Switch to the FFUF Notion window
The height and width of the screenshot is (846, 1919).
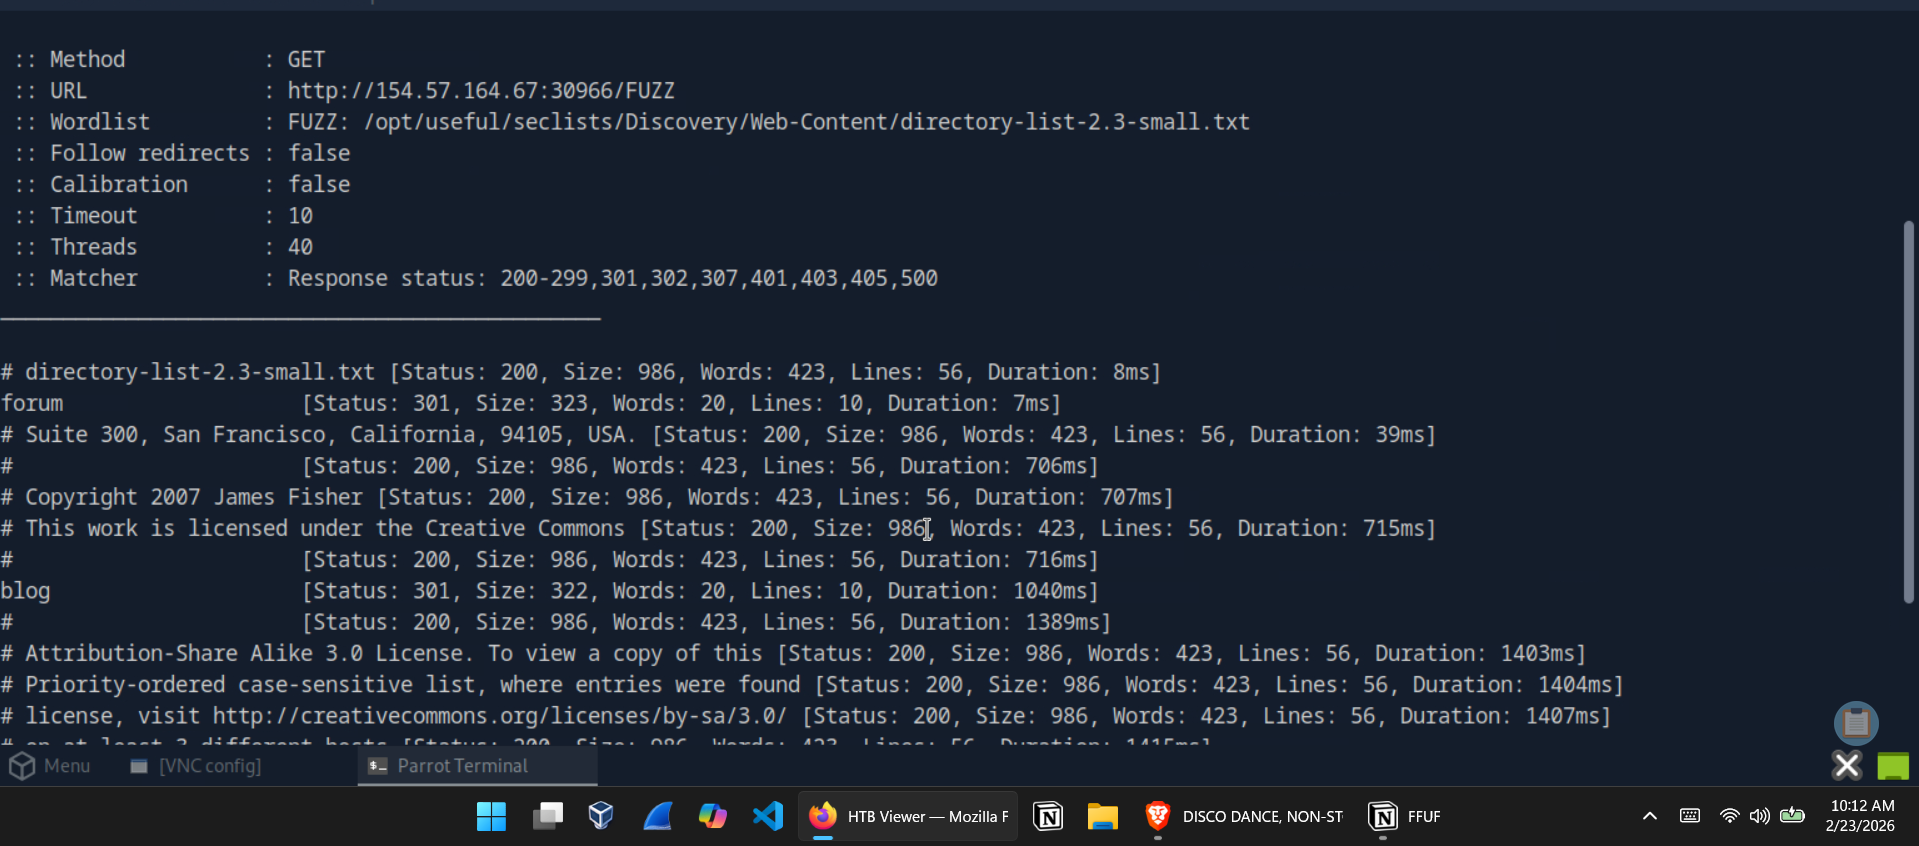coord(1405,816)
